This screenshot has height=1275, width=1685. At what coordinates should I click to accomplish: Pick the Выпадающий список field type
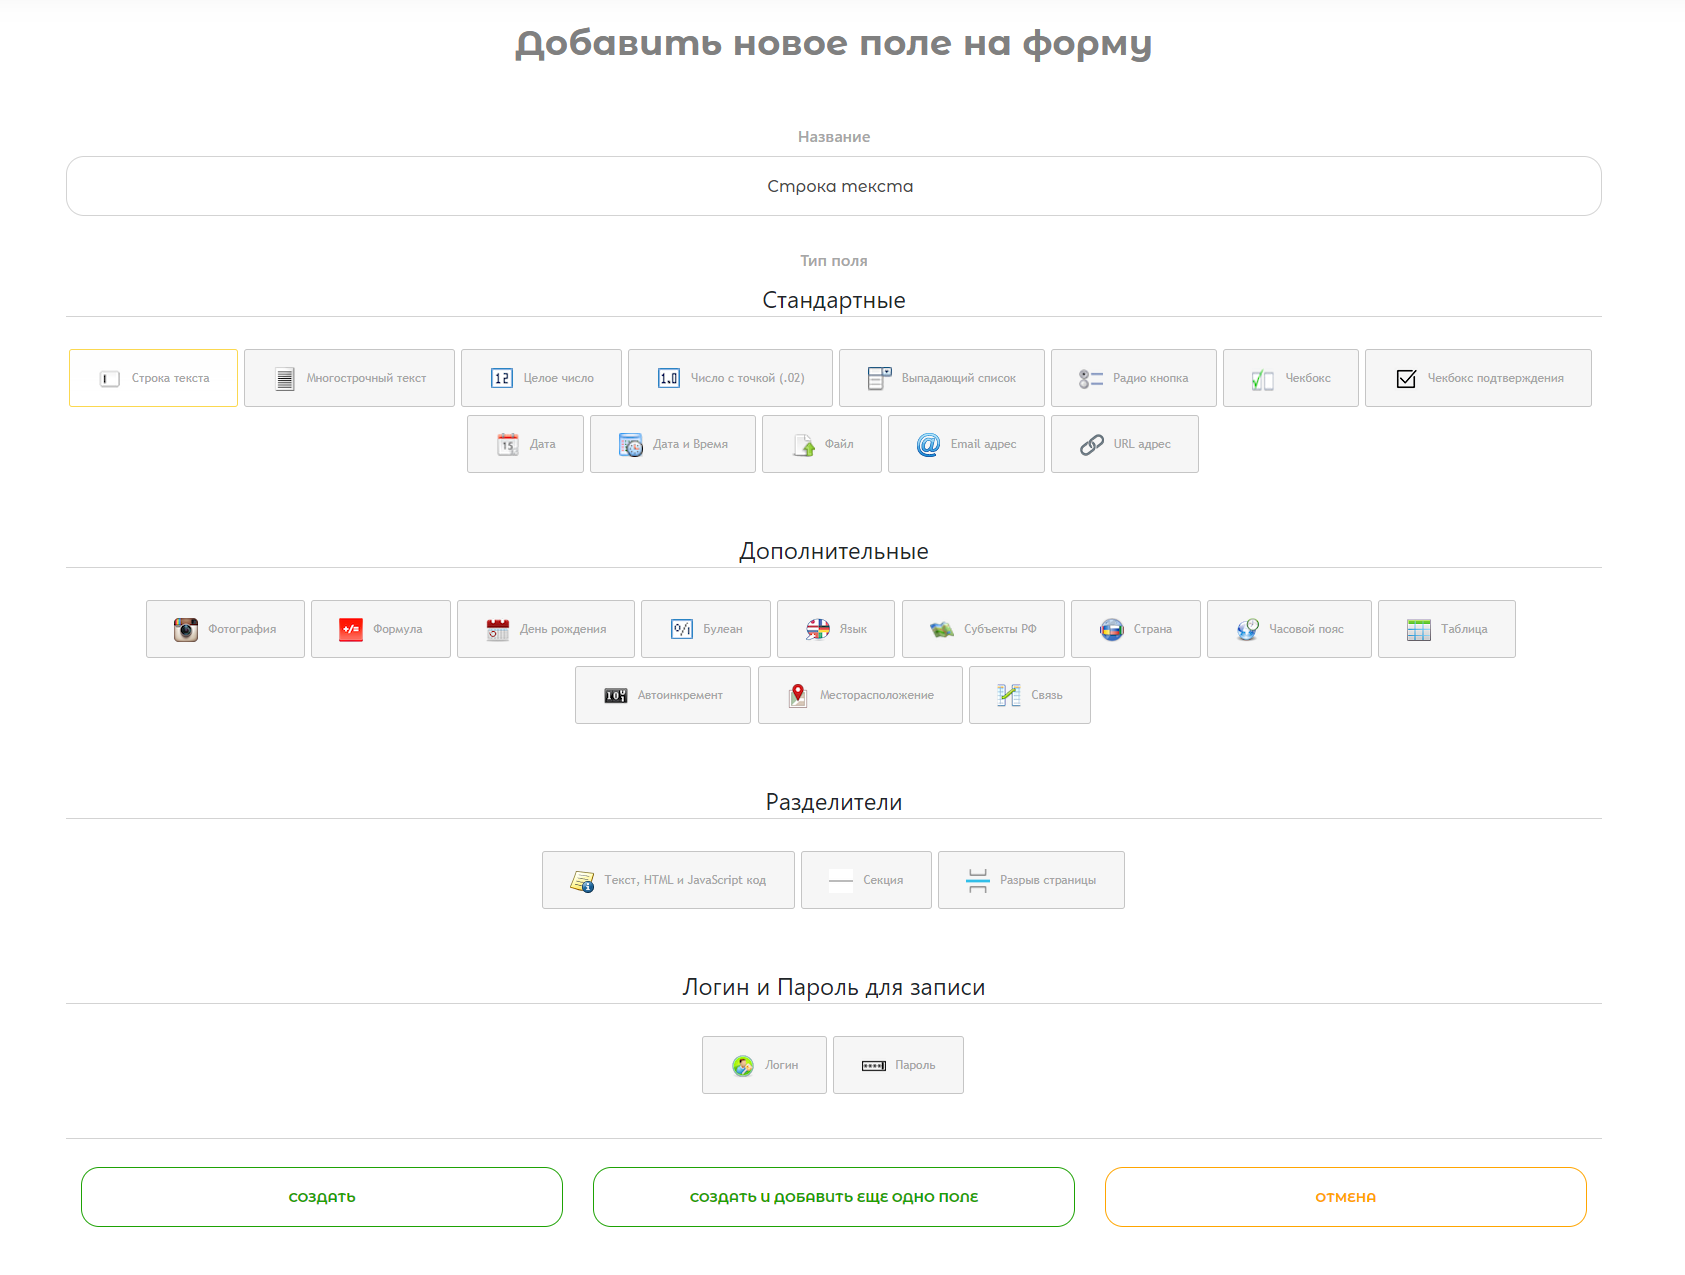coord(941,378)
